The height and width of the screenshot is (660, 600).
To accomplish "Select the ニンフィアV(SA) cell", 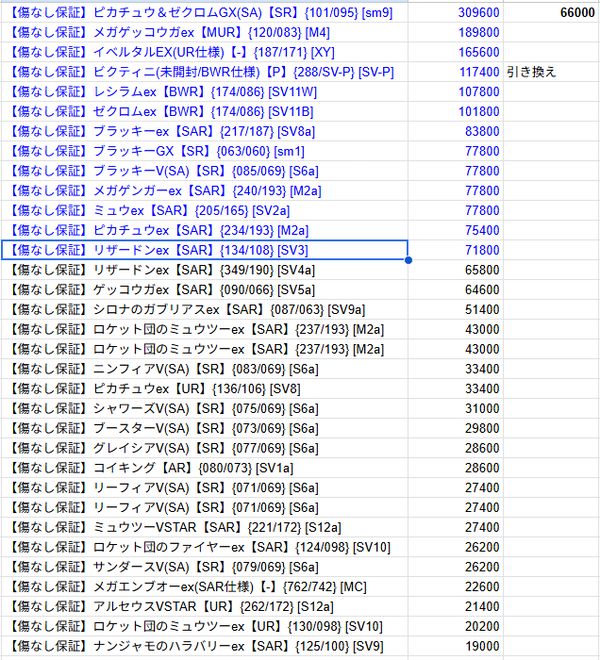I will click(204, 369).
